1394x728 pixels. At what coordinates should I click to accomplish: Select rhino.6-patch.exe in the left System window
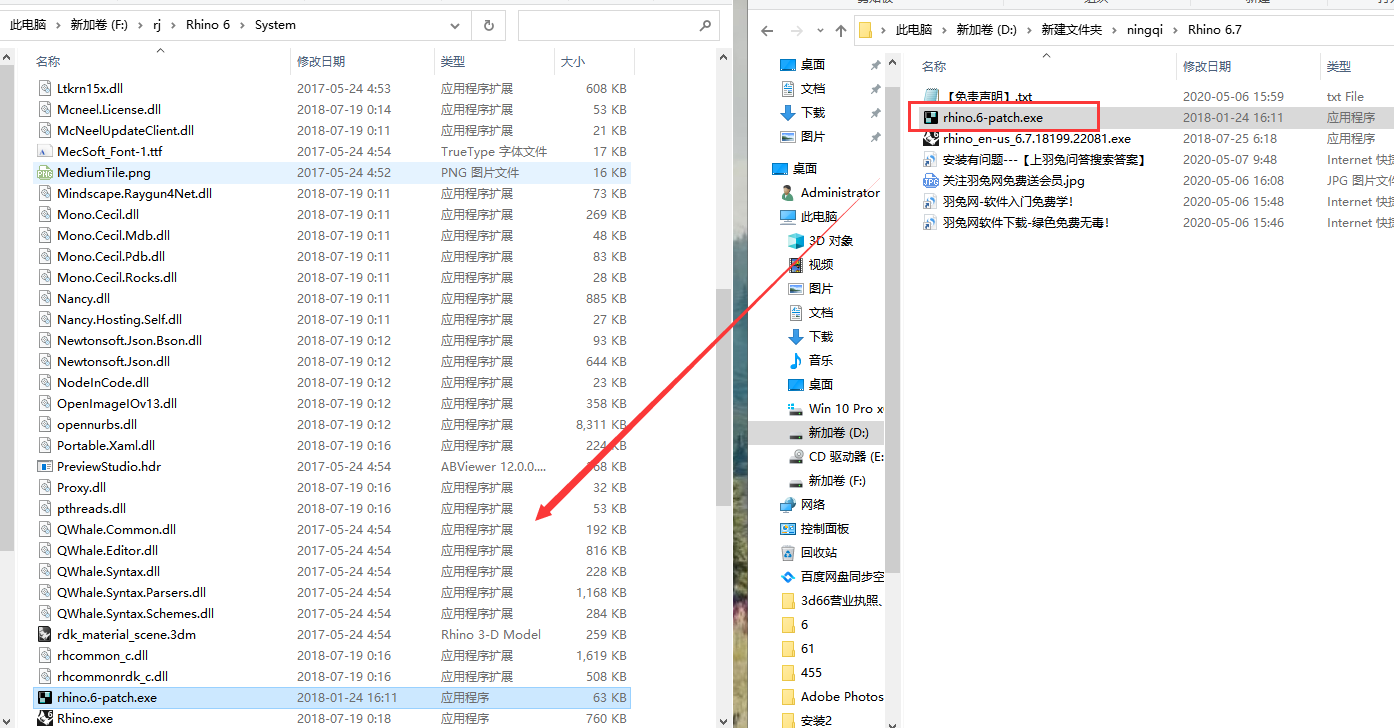click(x=332, y=698)
